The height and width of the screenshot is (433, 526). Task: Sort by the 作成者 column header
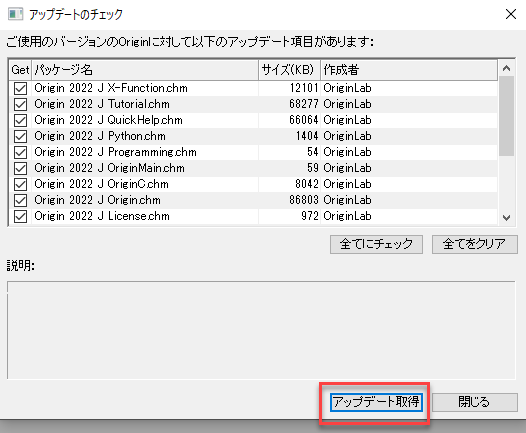(409, 70)
